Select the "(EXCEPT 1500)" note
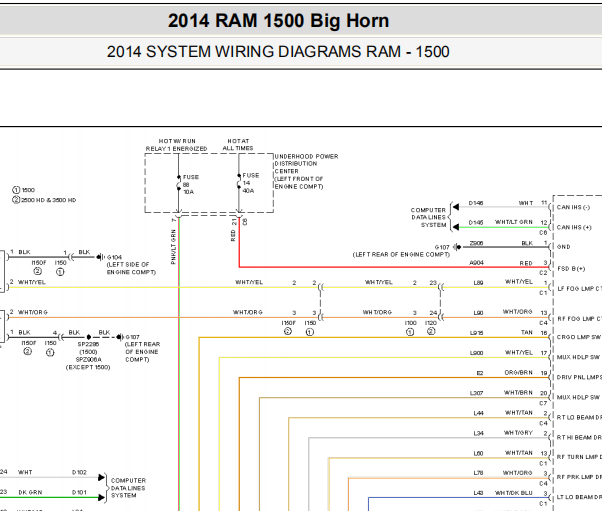602x511 pixels. click(88, 367)
